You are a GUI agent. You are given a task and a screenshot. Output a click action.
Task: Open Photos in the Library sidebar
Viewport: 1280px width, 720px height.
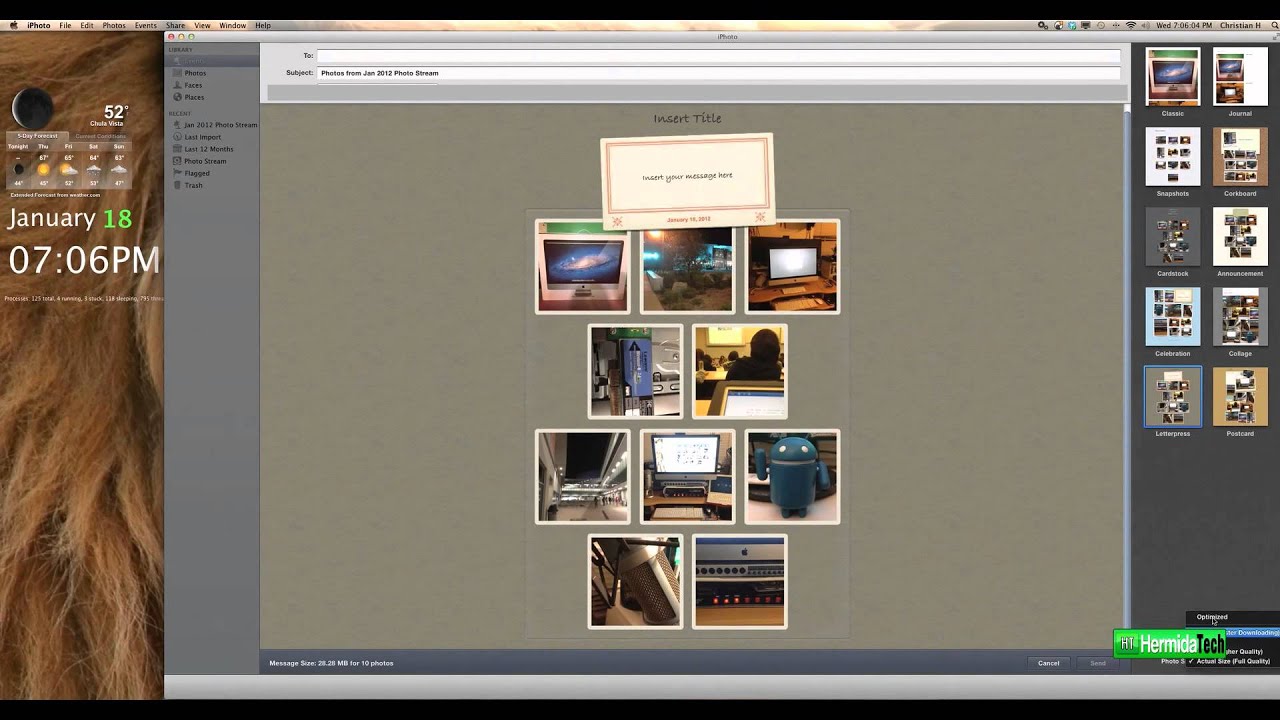pos(195,73)
